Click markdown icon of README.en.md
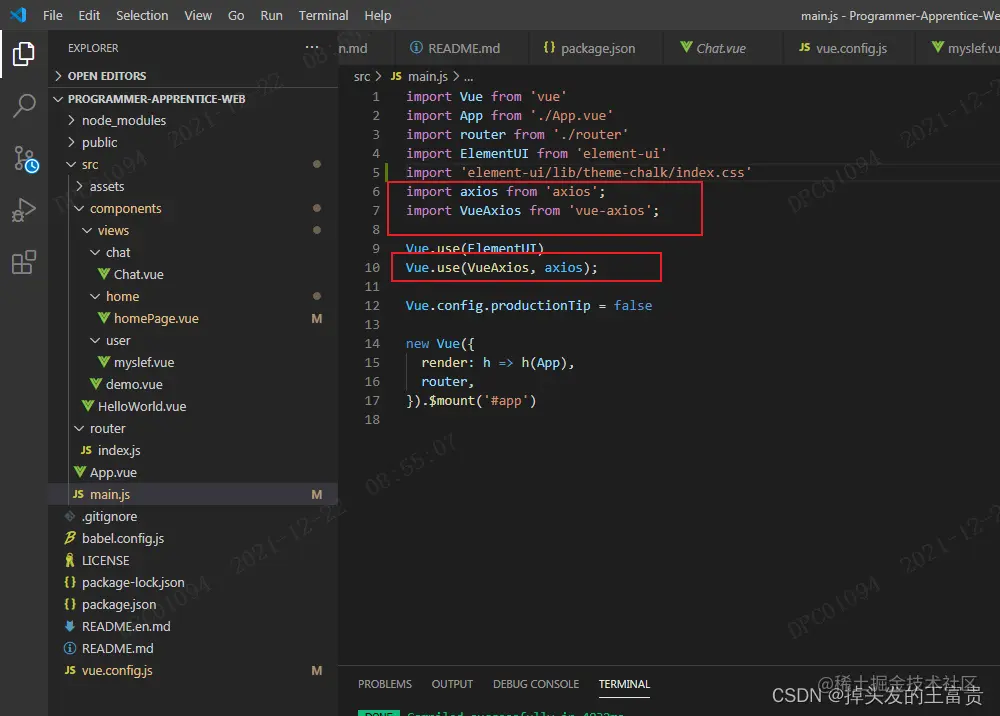The height and width of the screenshot is (716, 1000). (x=70, y=626)
